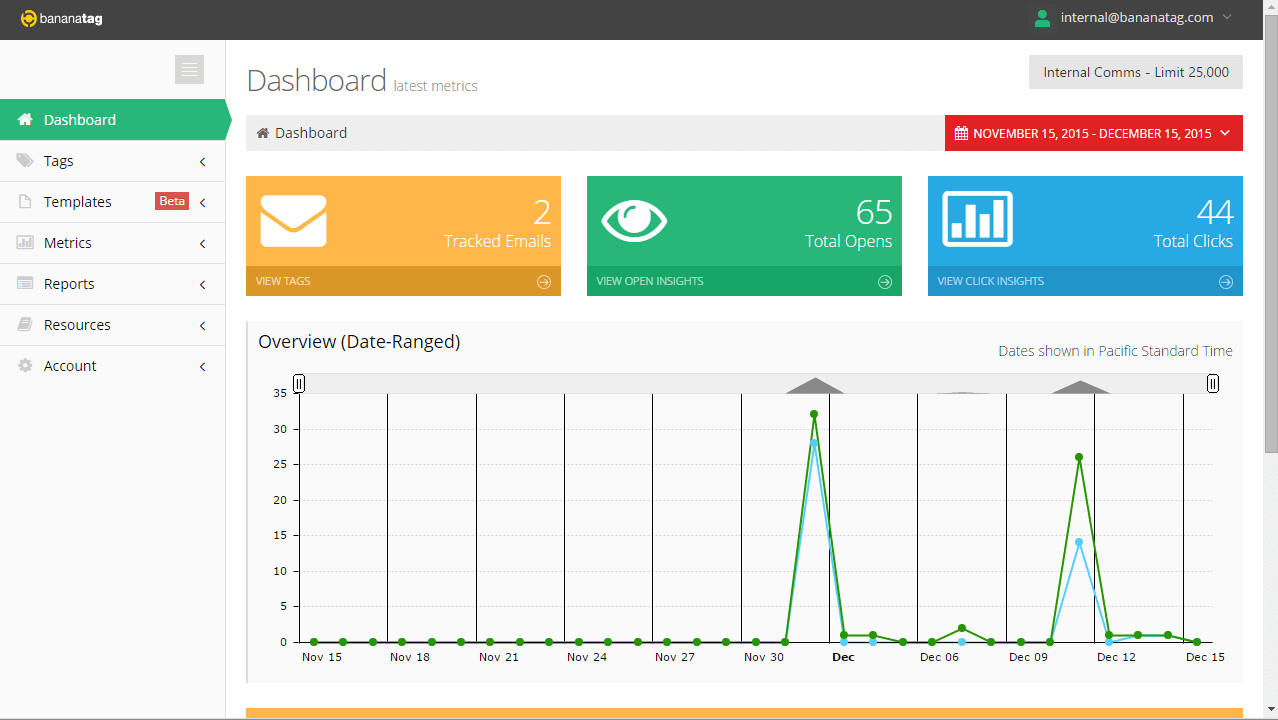Click the arrow icon beside View Tags

tap(544, 282)
